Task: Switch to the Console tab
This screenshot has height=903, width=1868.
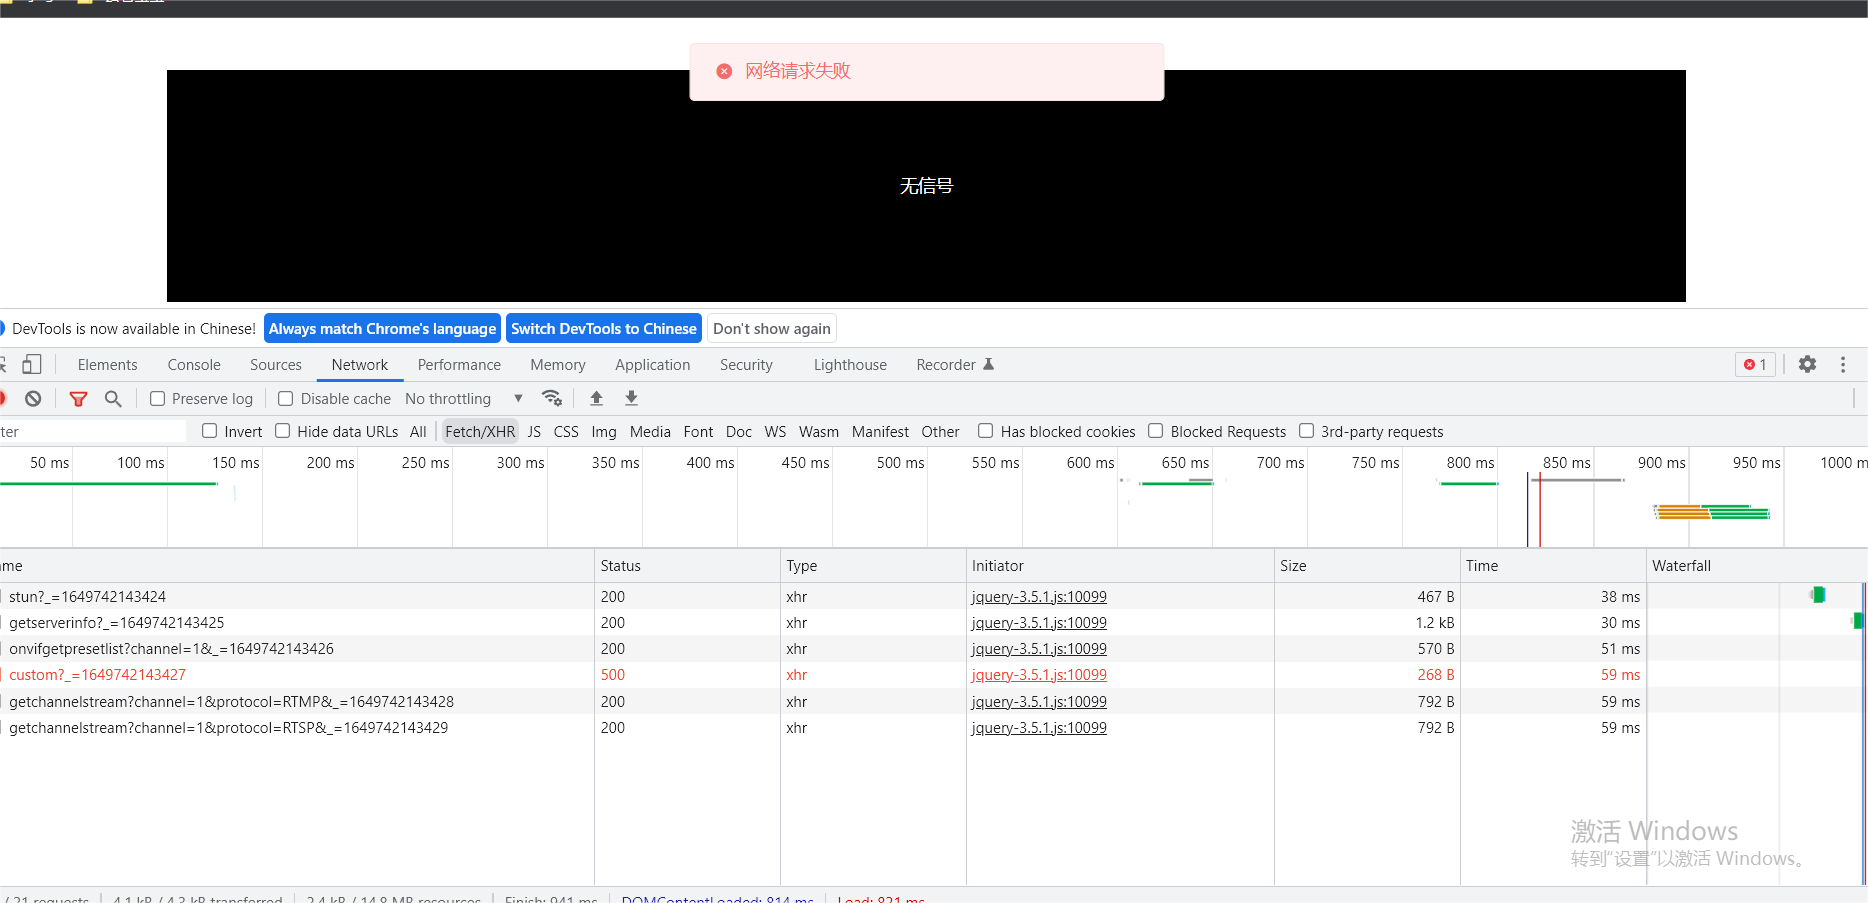Action: pyautogui.click(x=194, y=364)
